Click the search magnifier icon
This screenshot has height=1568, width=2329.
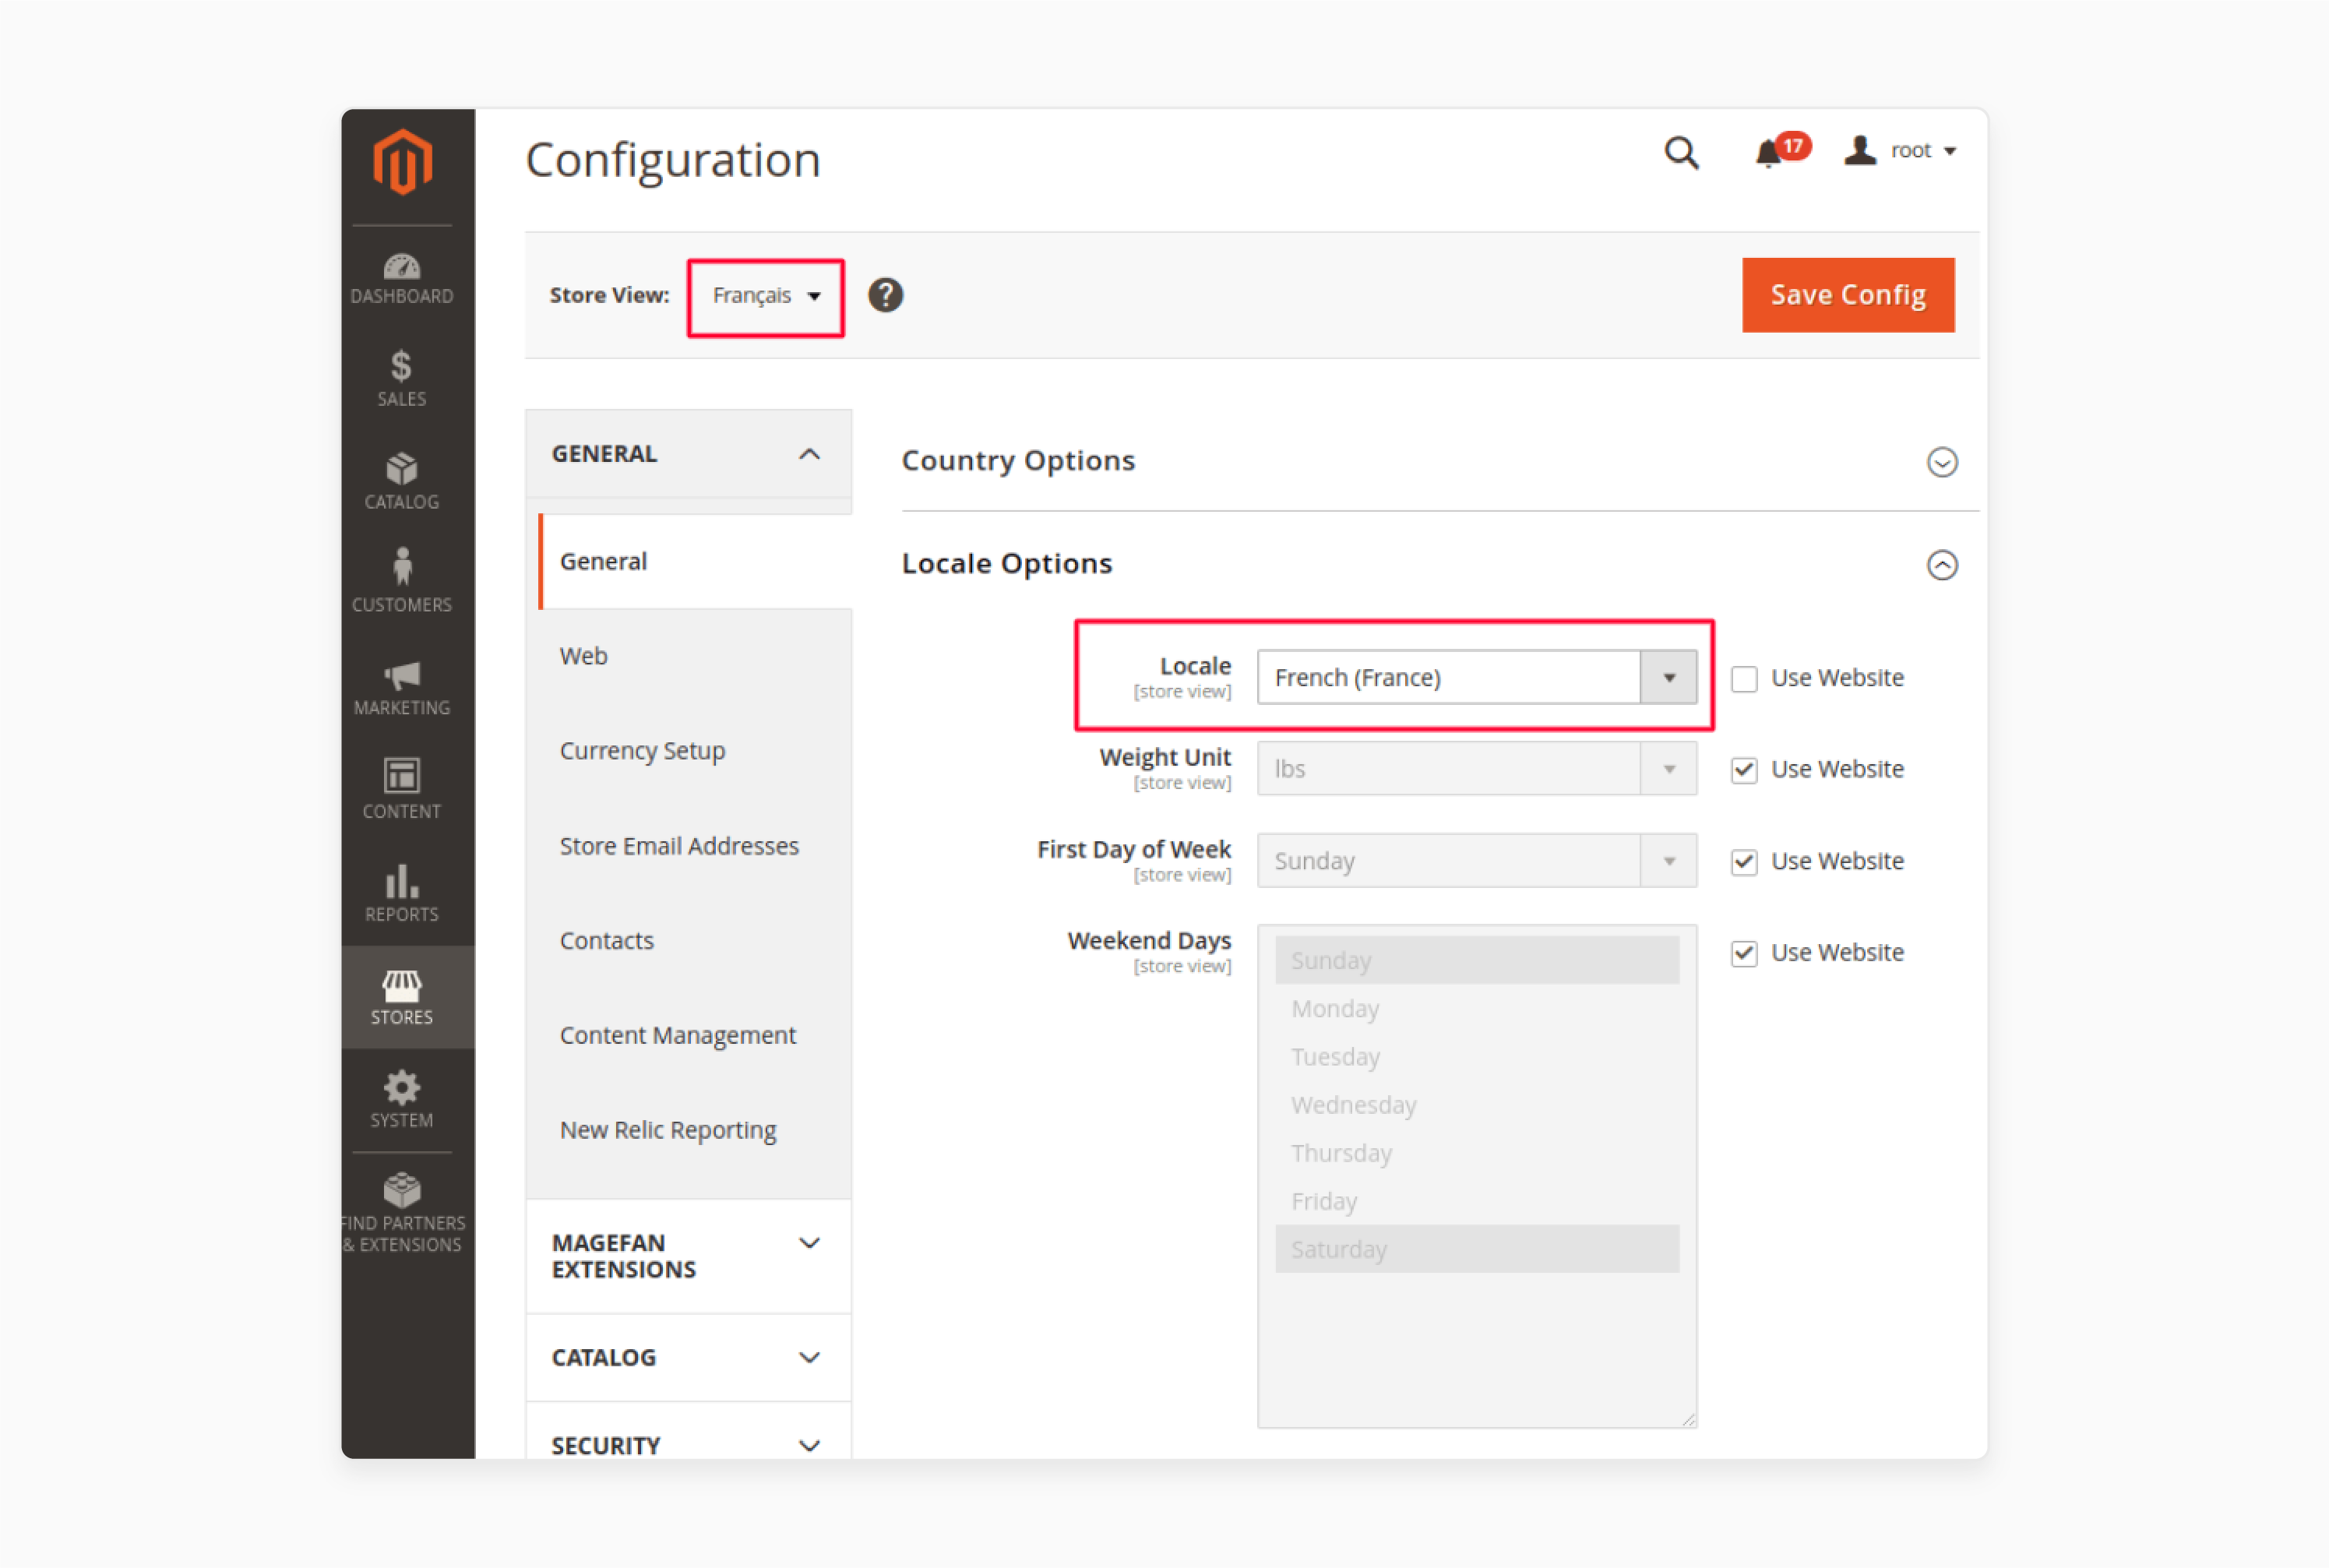coord(1681,152)
